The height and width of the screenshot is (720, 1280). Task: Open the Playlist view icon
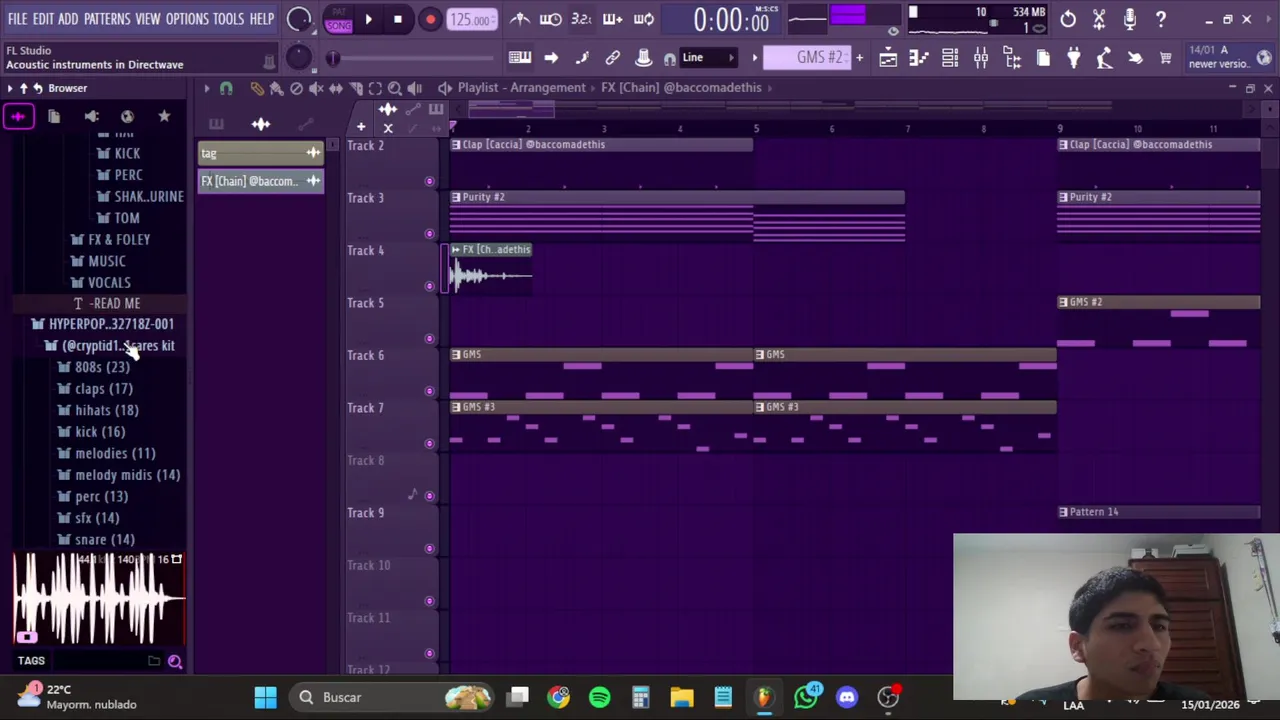(x=888, y=58)
